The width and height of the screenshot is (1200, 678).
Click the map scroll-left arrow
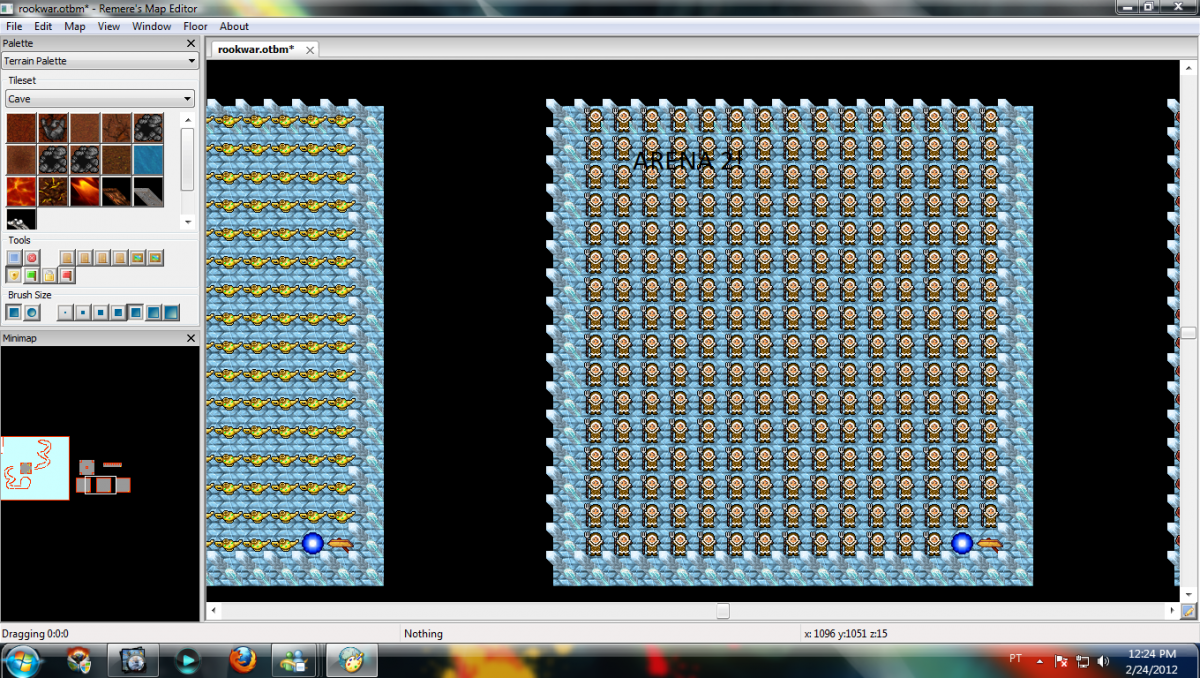point(212,610)
